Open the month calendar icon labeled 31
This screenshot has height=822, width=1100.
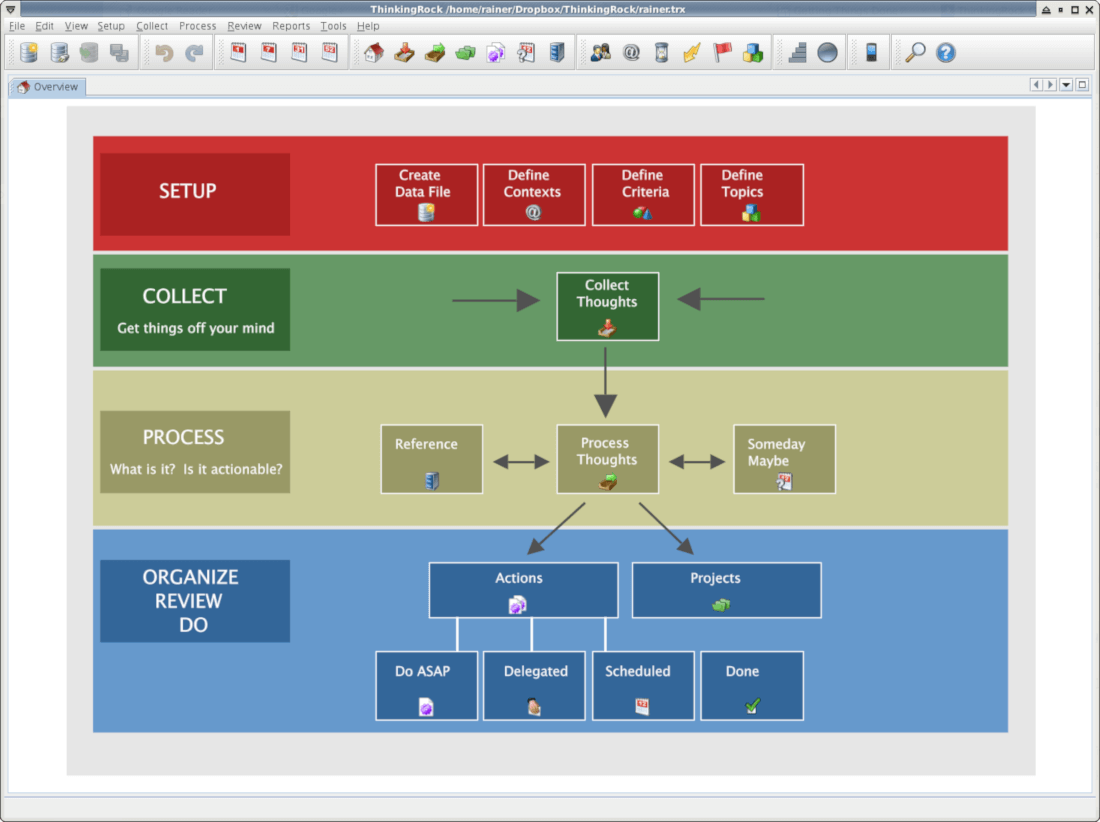pos(300,53)
